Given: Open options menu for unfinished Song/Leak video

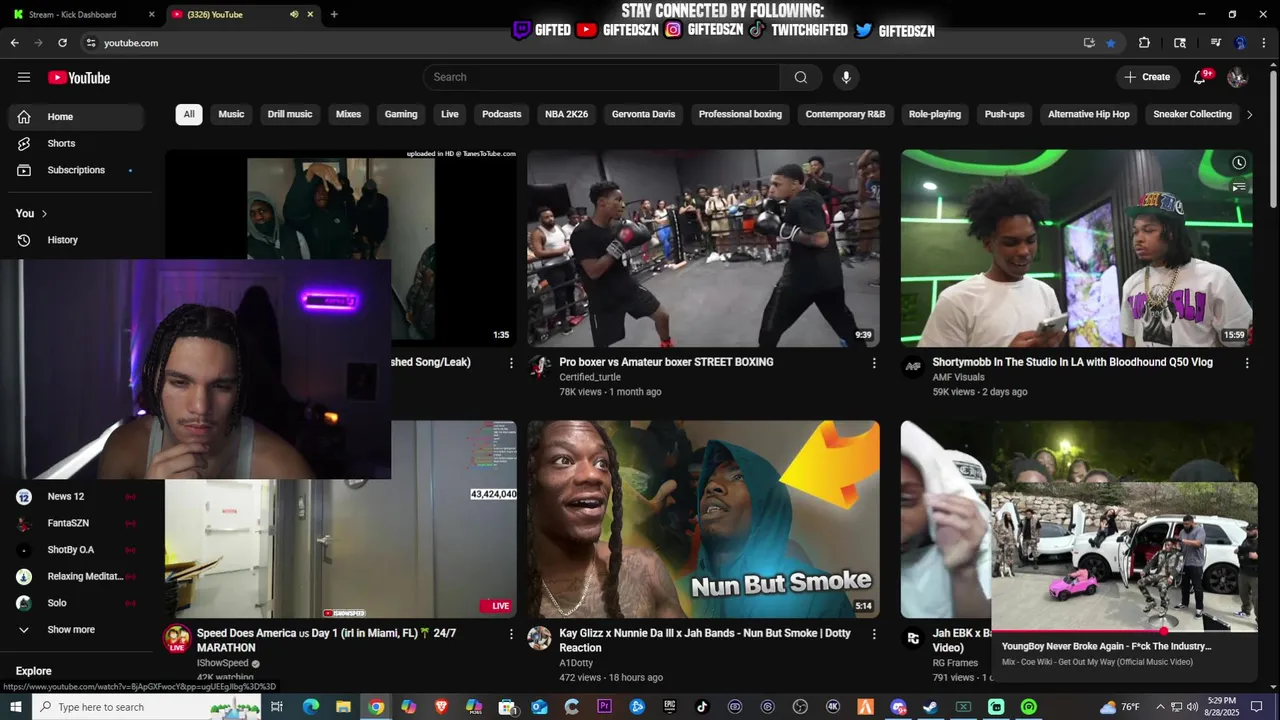Looking at the screenshot, I should pyautogui.click(x=511, y=363).
